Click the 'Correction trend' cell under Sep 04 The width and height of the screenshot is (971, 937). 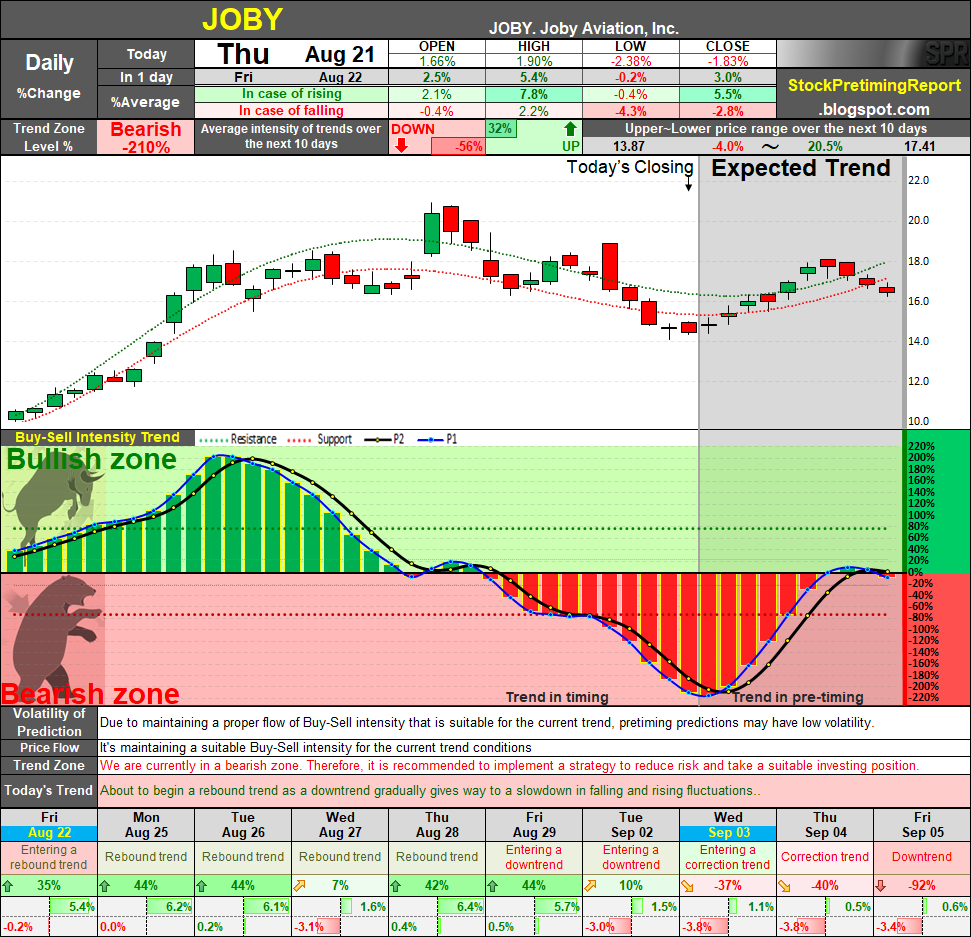[x=825, y=857]
